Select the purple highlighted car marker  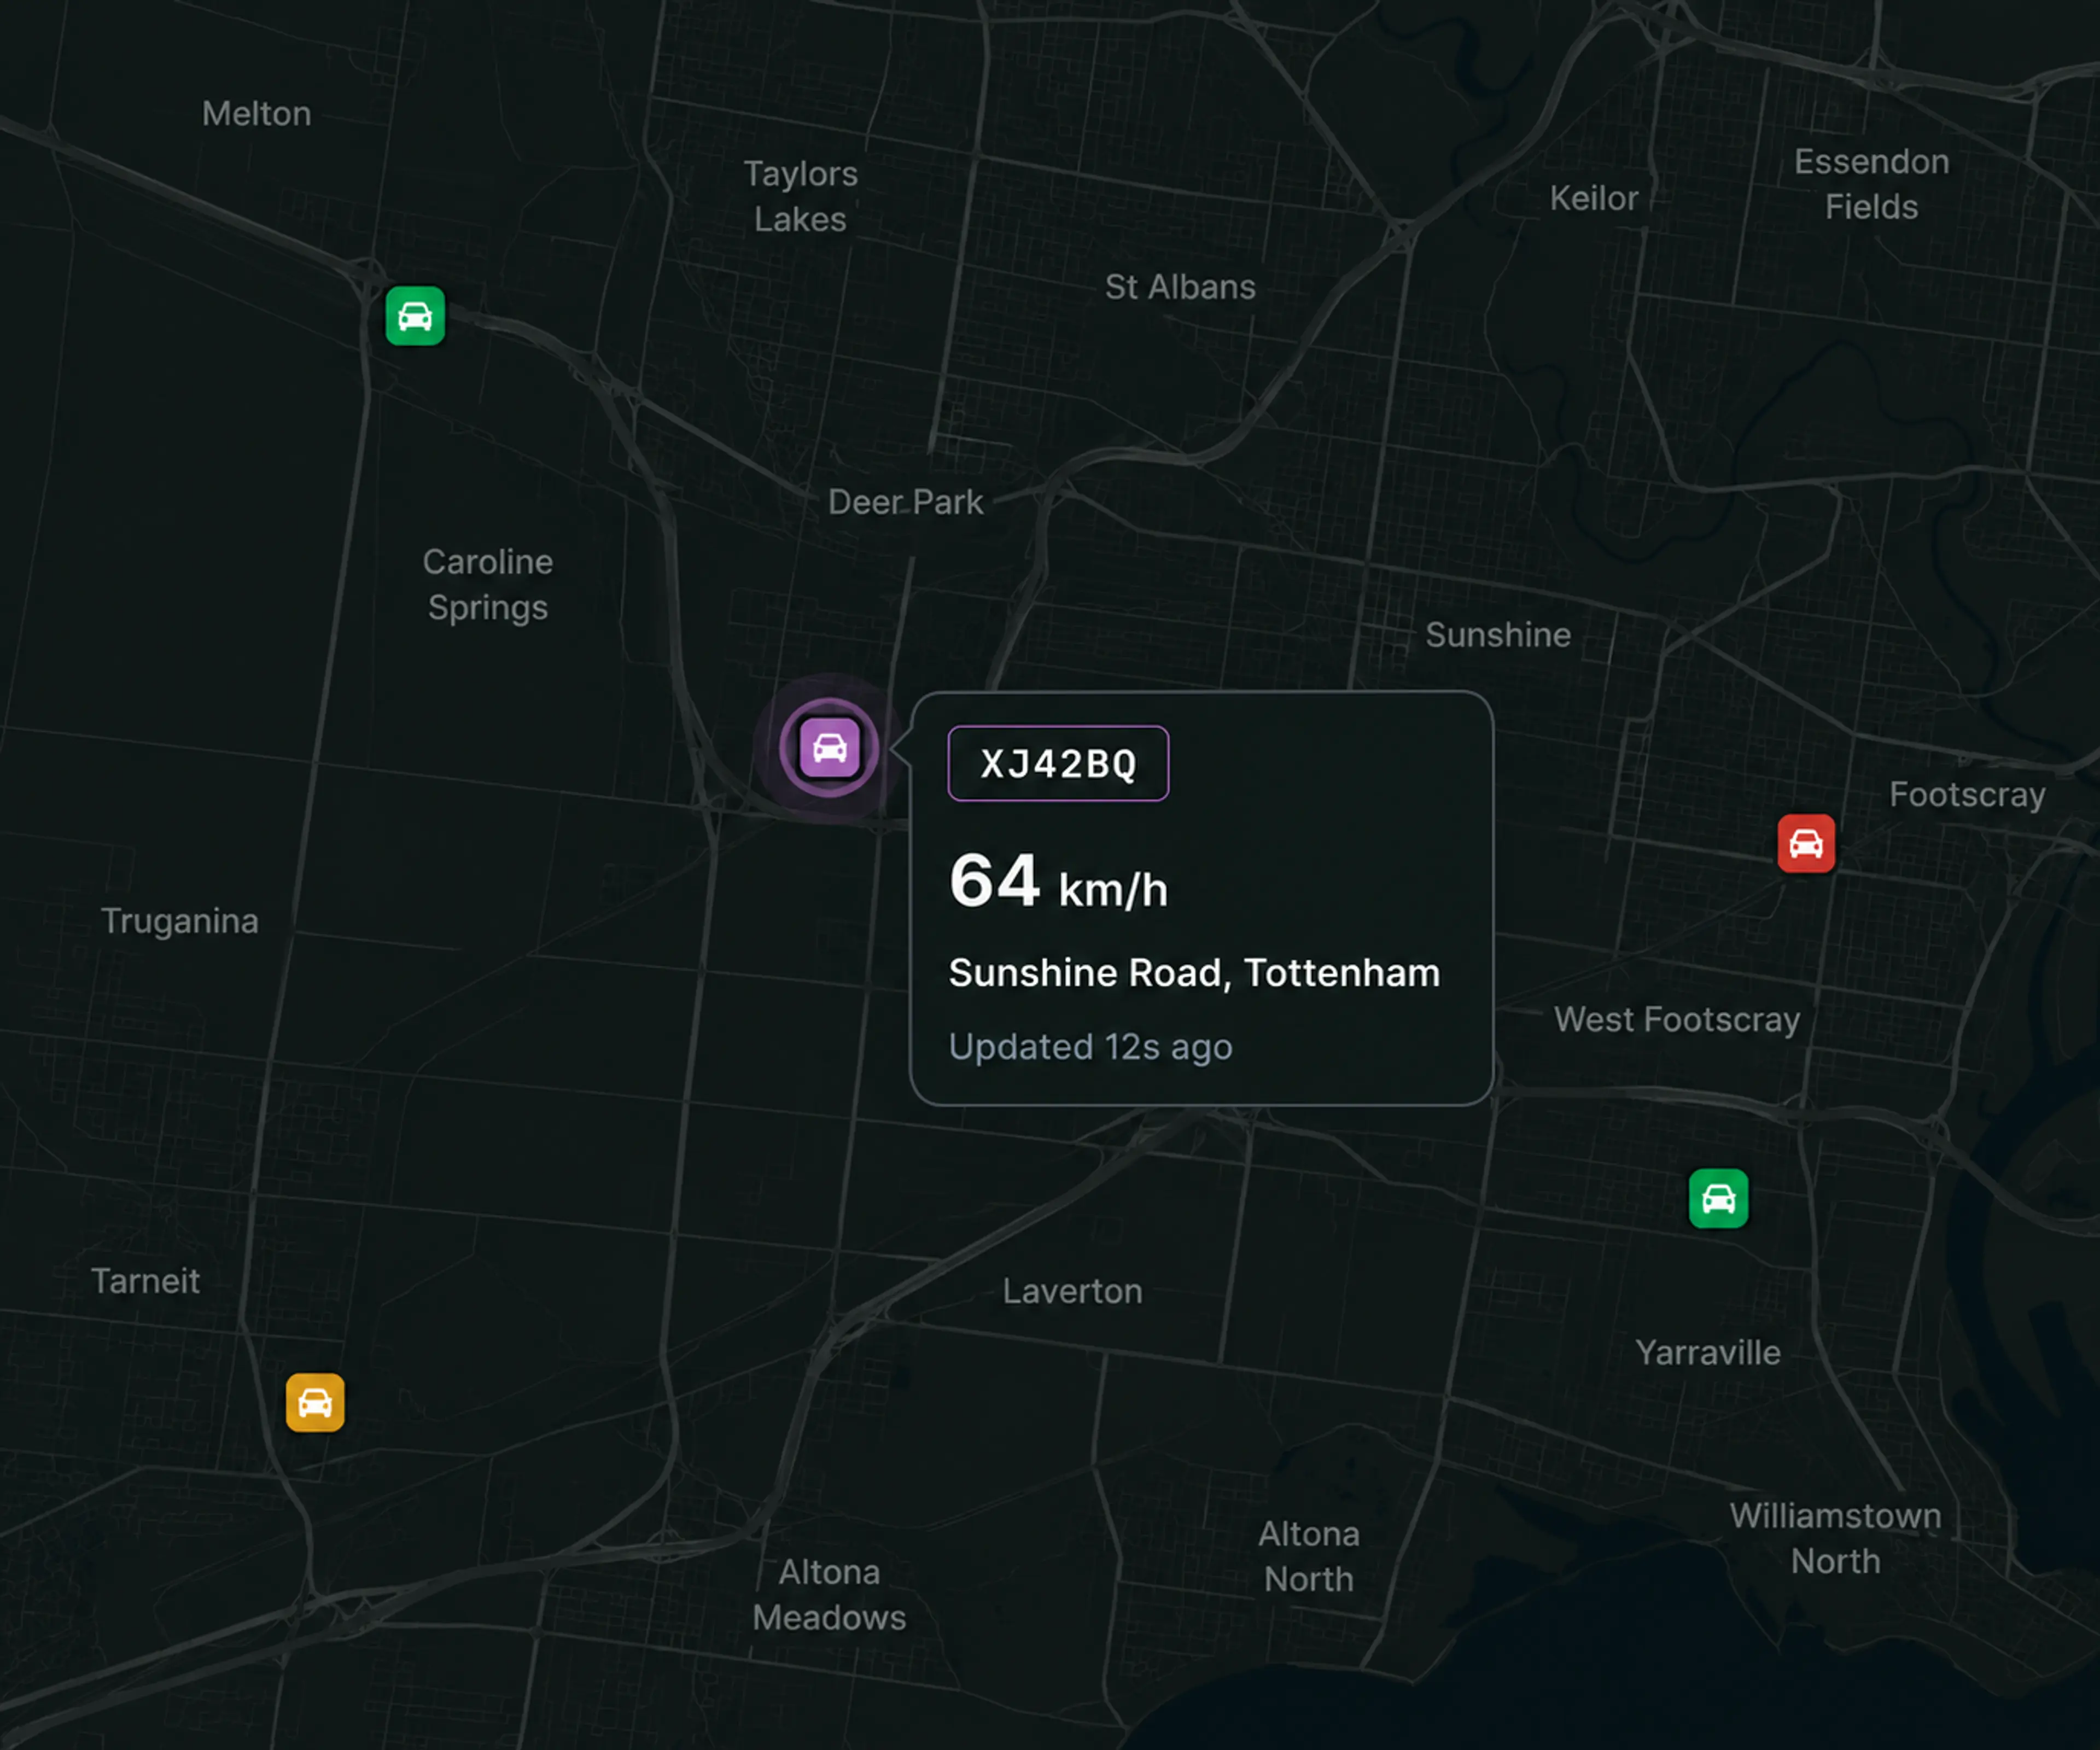829,748
